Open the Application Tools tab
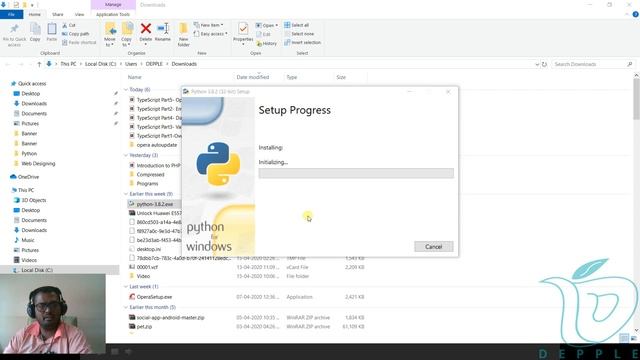The height and width of the screenshot is (360, 640). point(113,15)
